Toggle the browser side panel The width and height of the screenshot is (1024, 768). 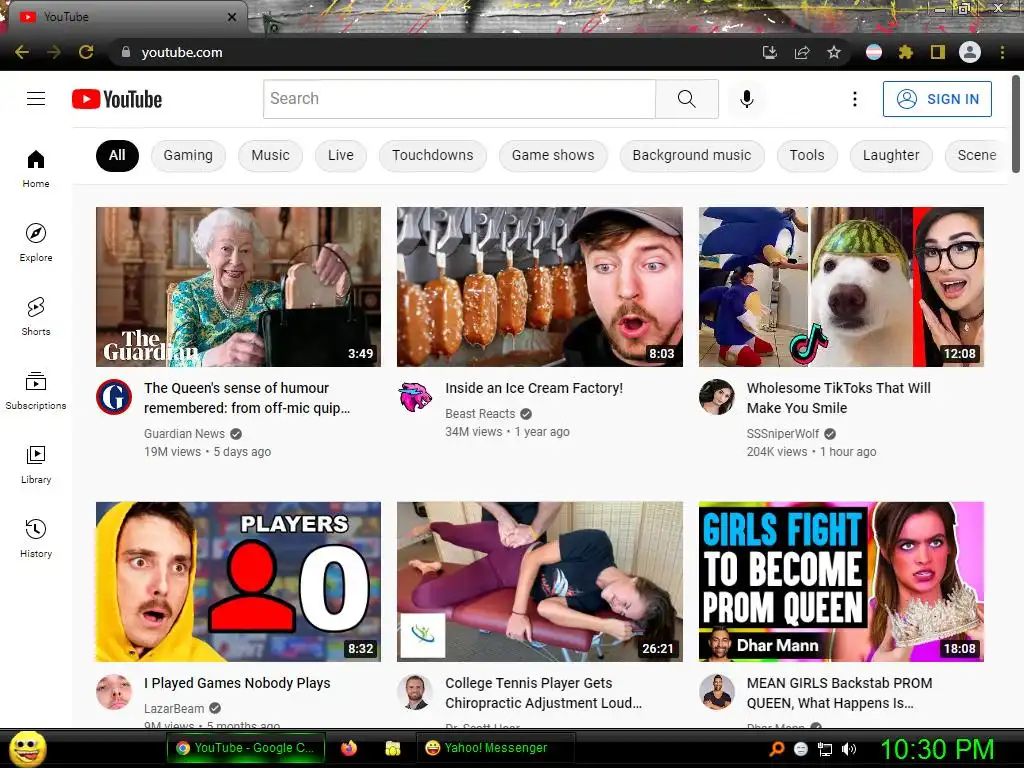pyautogui.click(x=938, y=52)
